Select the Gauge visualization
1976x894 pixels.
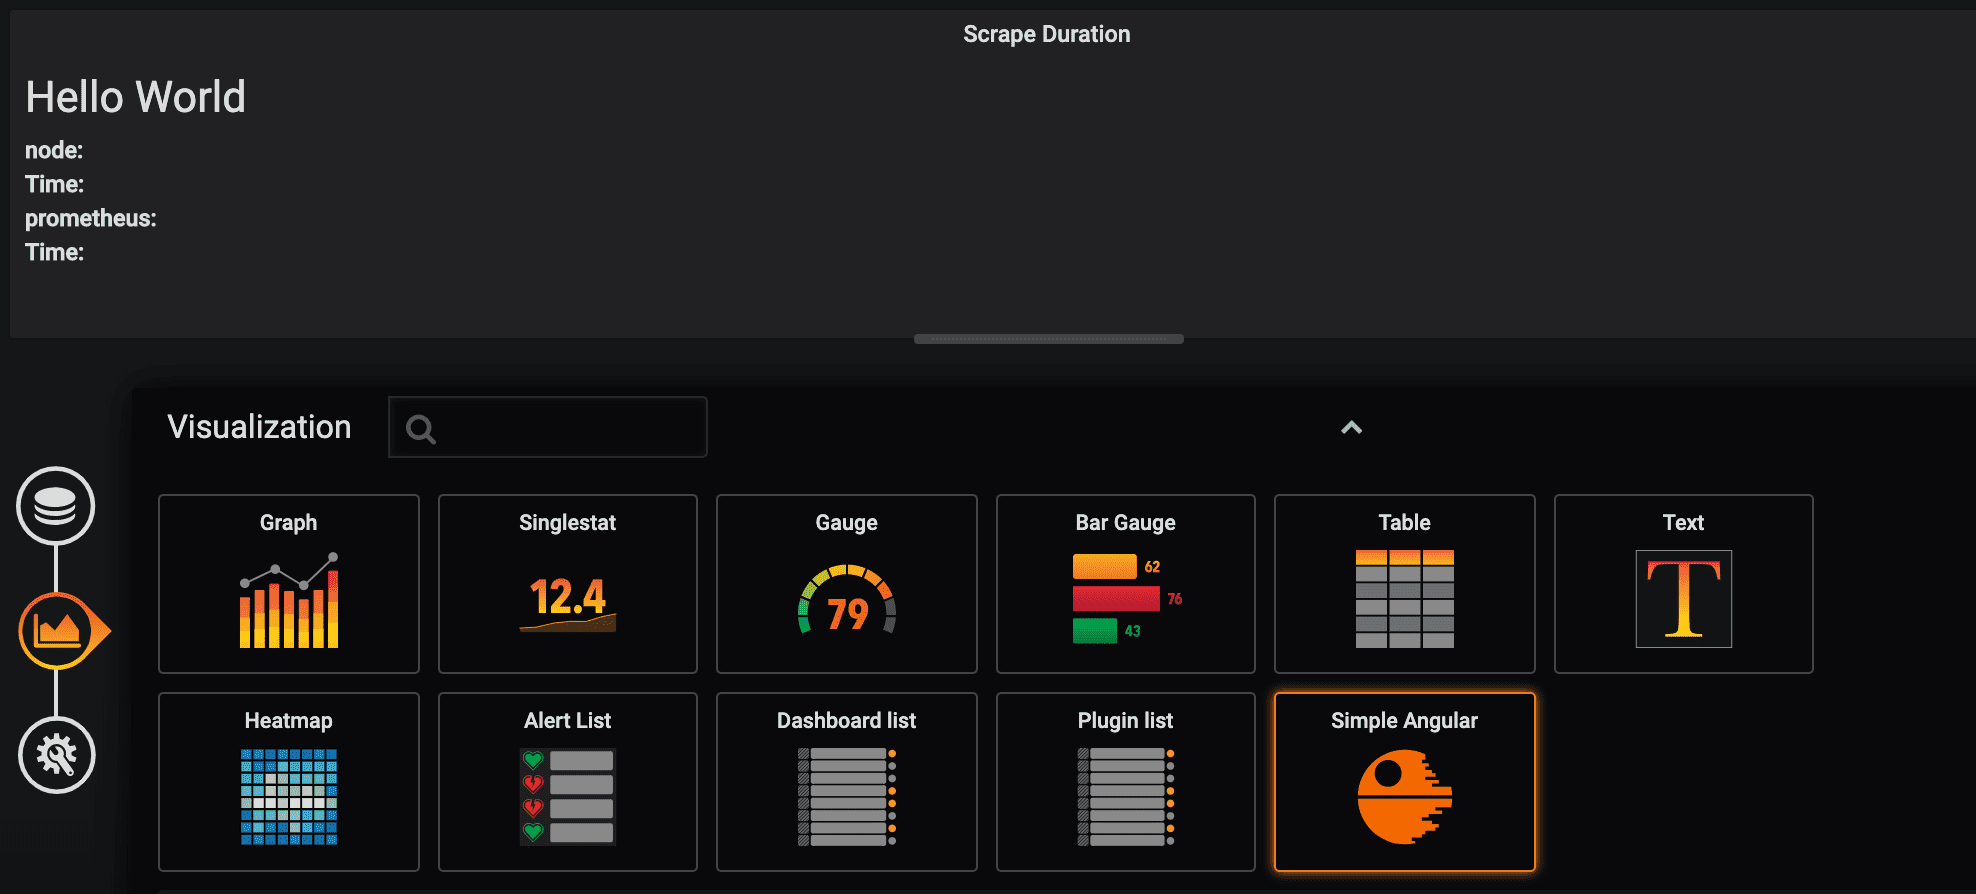846,584
